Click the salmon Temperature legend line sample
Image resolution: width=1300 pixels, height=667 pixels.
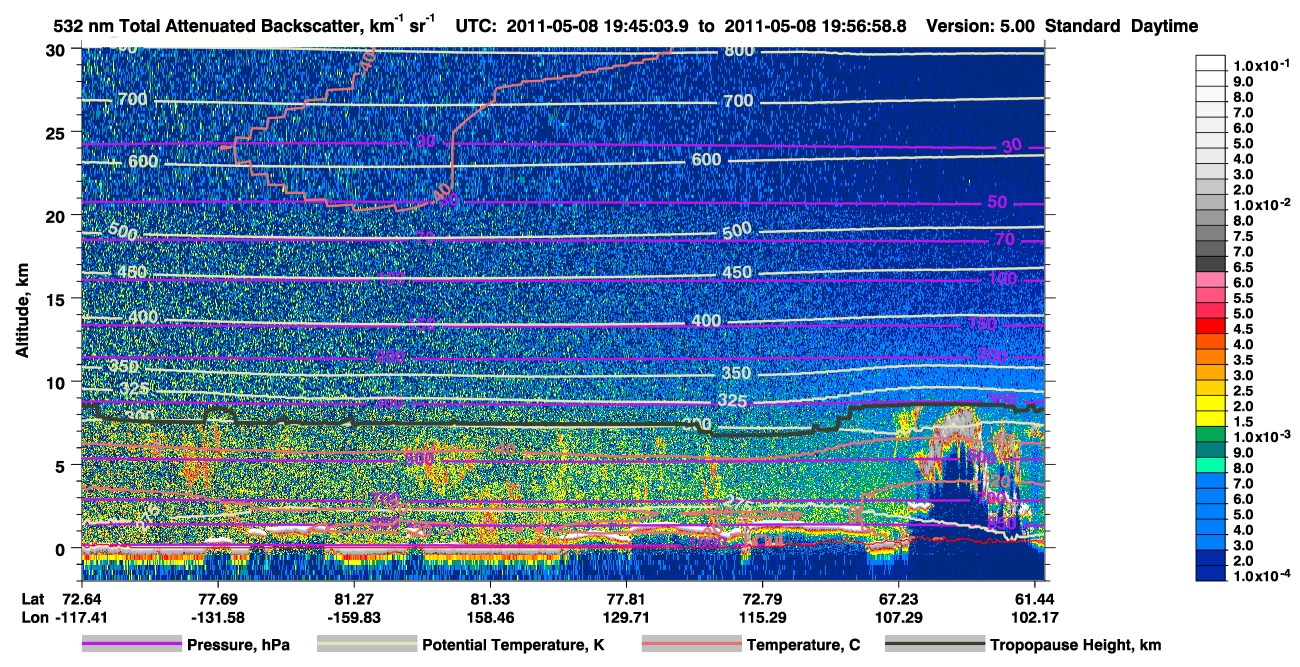coord(691,645)
